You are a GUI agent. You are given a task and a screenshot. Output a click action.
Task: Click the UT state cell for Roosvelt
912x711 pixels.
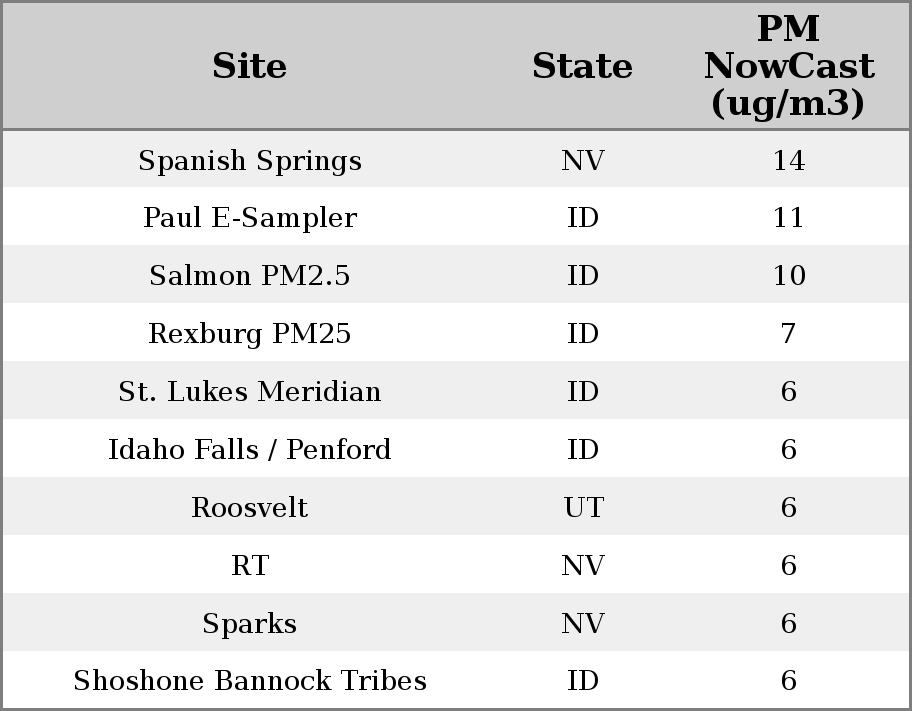pyautogui.click(x=582, y=508)
